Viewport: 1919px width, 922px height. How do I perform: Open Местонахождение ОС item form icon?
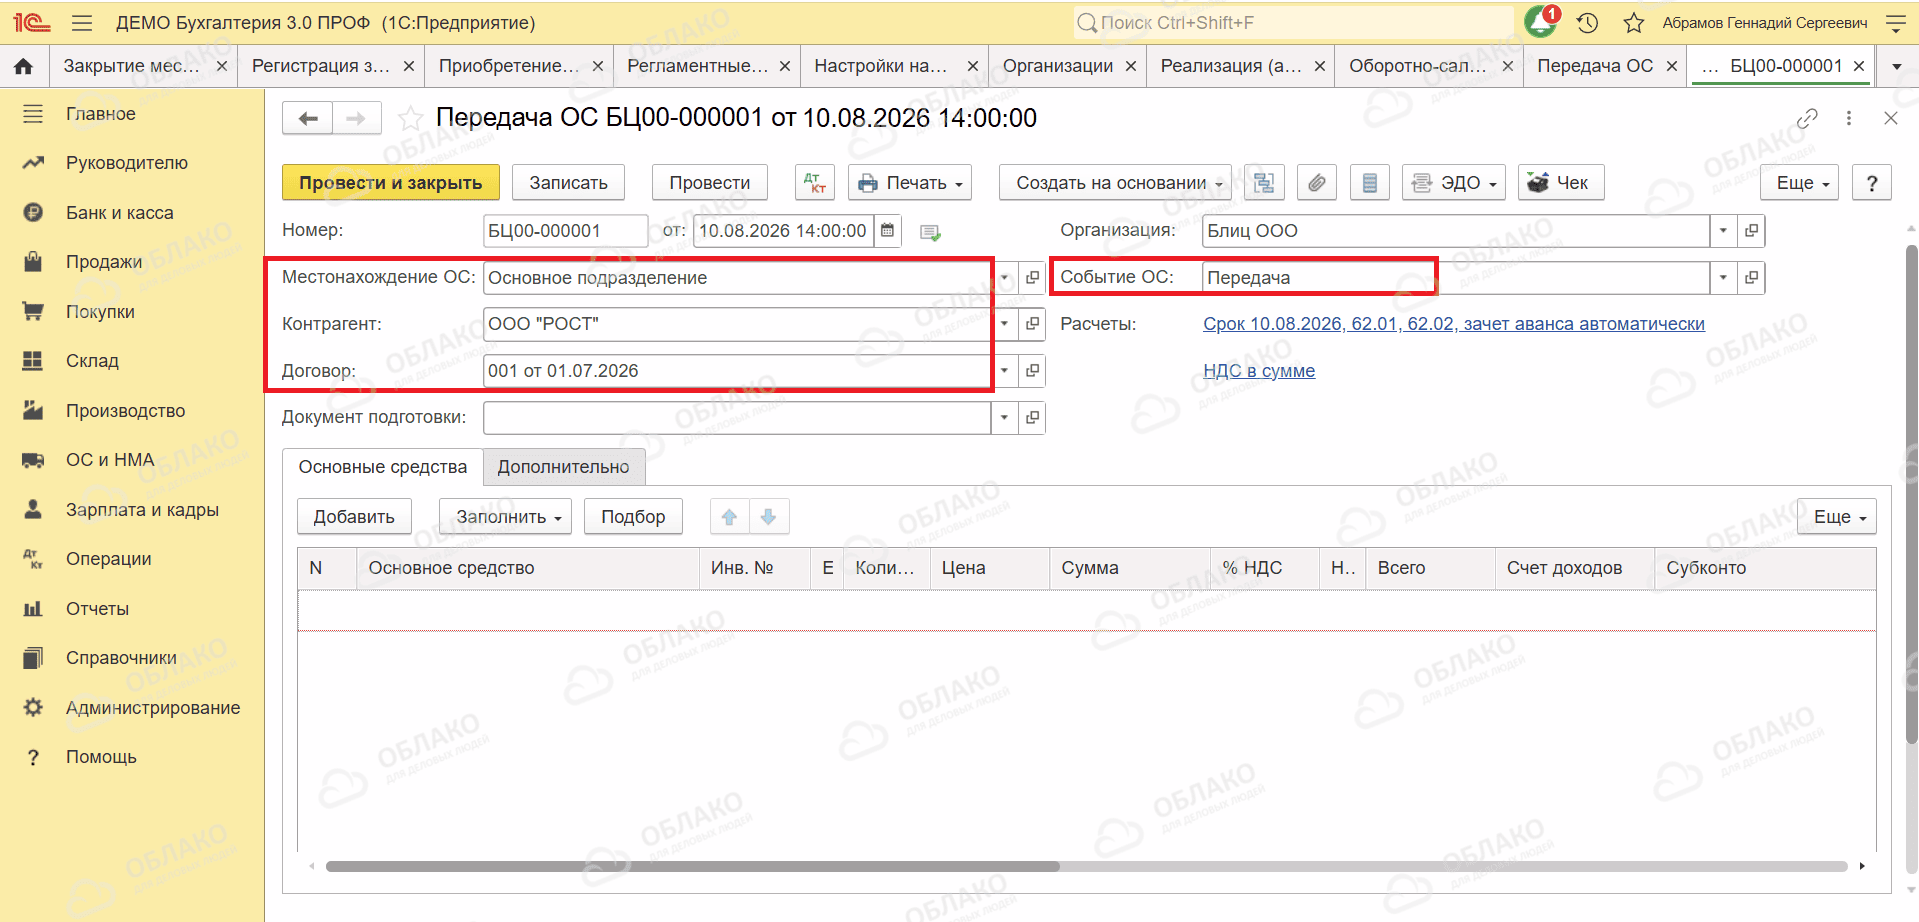[1032, 278]
